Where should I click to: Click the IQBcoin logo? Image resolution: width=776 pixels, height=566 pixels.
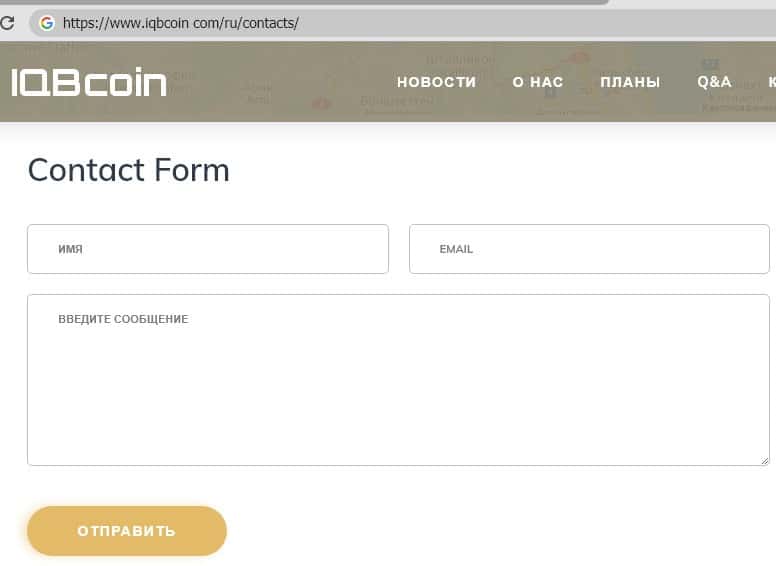(x=89, y=83)
